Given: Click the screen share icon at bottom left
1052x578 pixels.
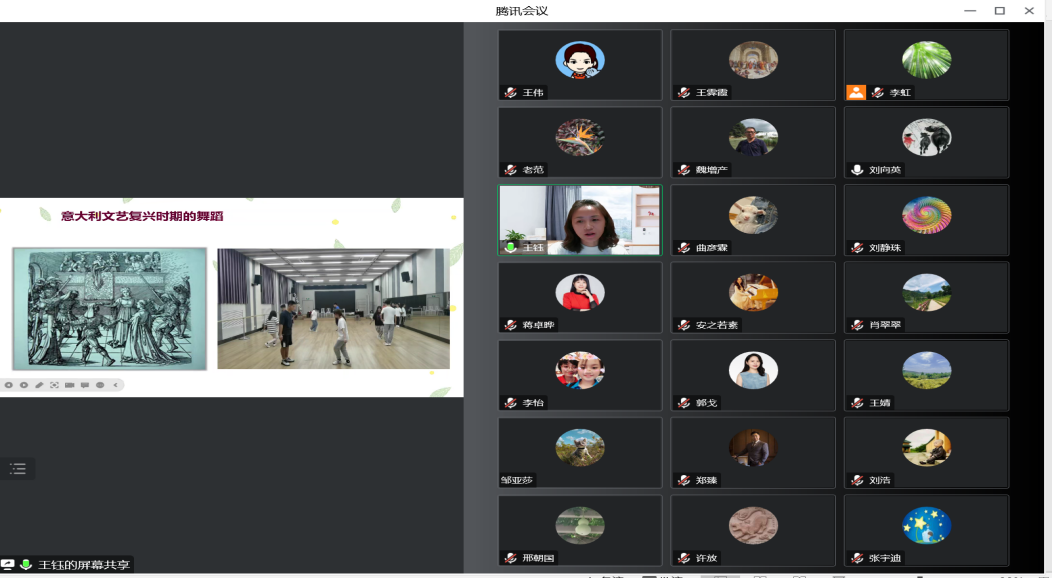Looking at the screenshot, I should [8, 565].
